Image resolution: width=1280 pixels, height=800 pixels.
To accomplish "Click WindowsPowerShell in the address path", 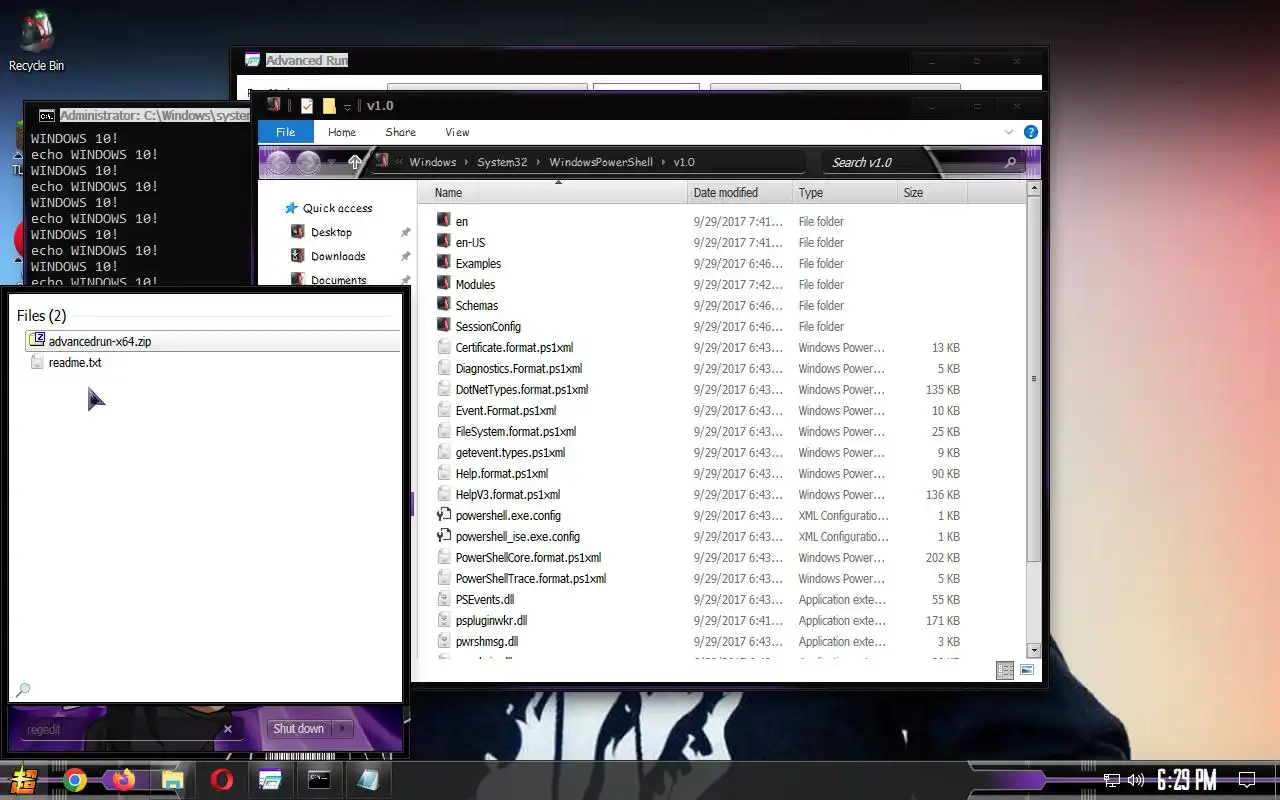I will tap(601, 162).
